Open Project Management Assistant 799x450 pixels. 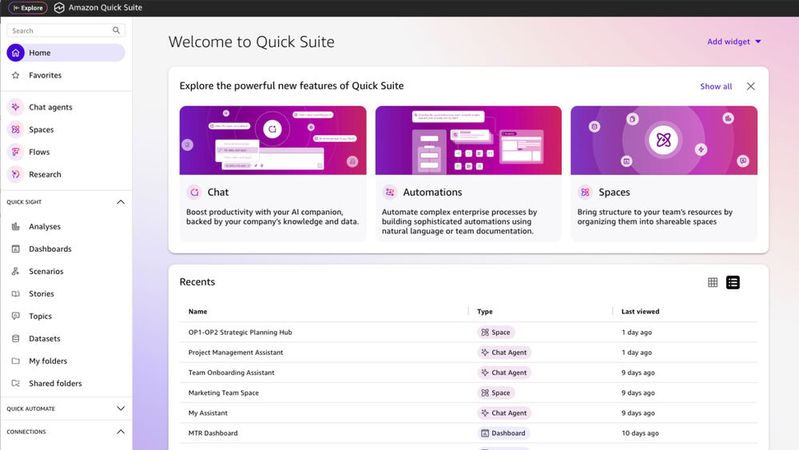(235, 352)
